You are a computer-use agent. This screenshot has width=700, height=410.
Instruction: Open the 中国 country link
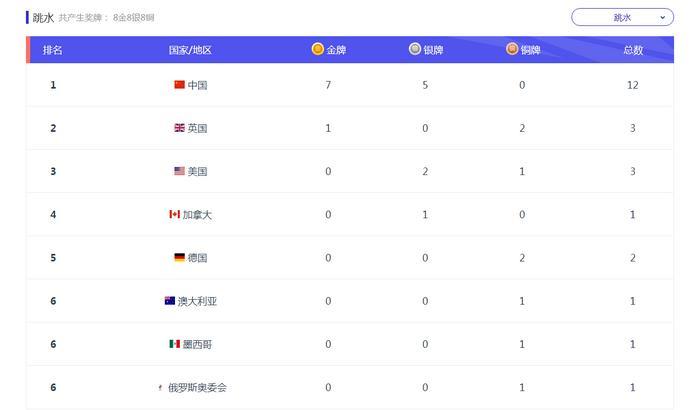coord(197,85)
